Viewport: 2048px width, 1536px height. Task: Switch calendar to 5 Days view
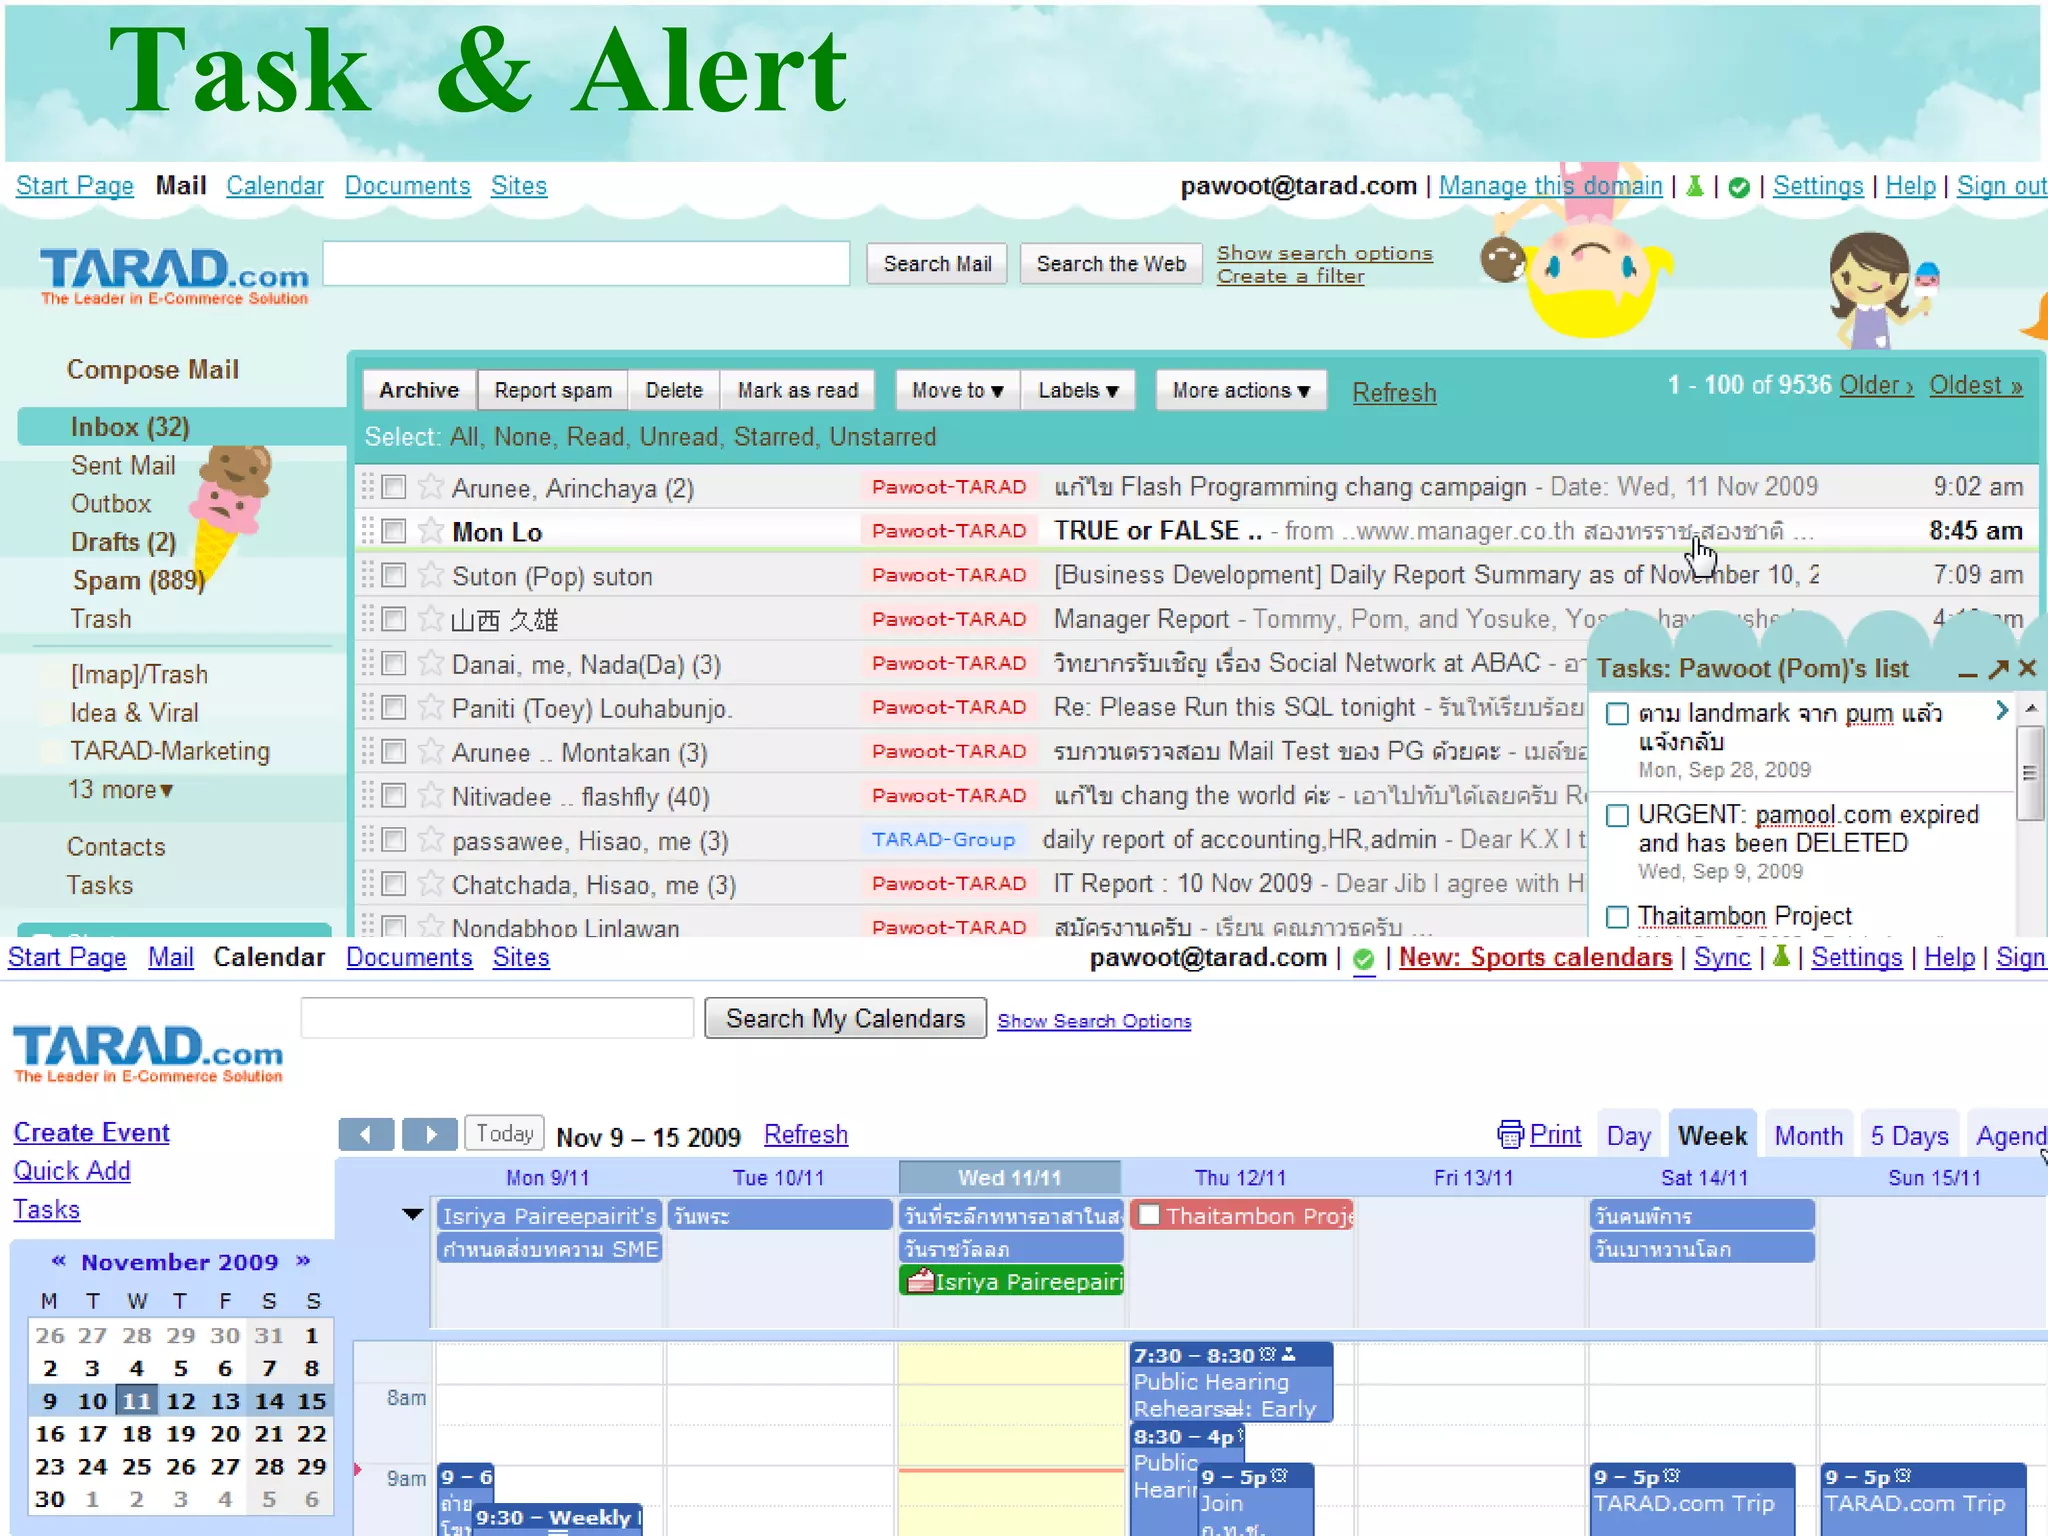(x=1909, y=1136)
